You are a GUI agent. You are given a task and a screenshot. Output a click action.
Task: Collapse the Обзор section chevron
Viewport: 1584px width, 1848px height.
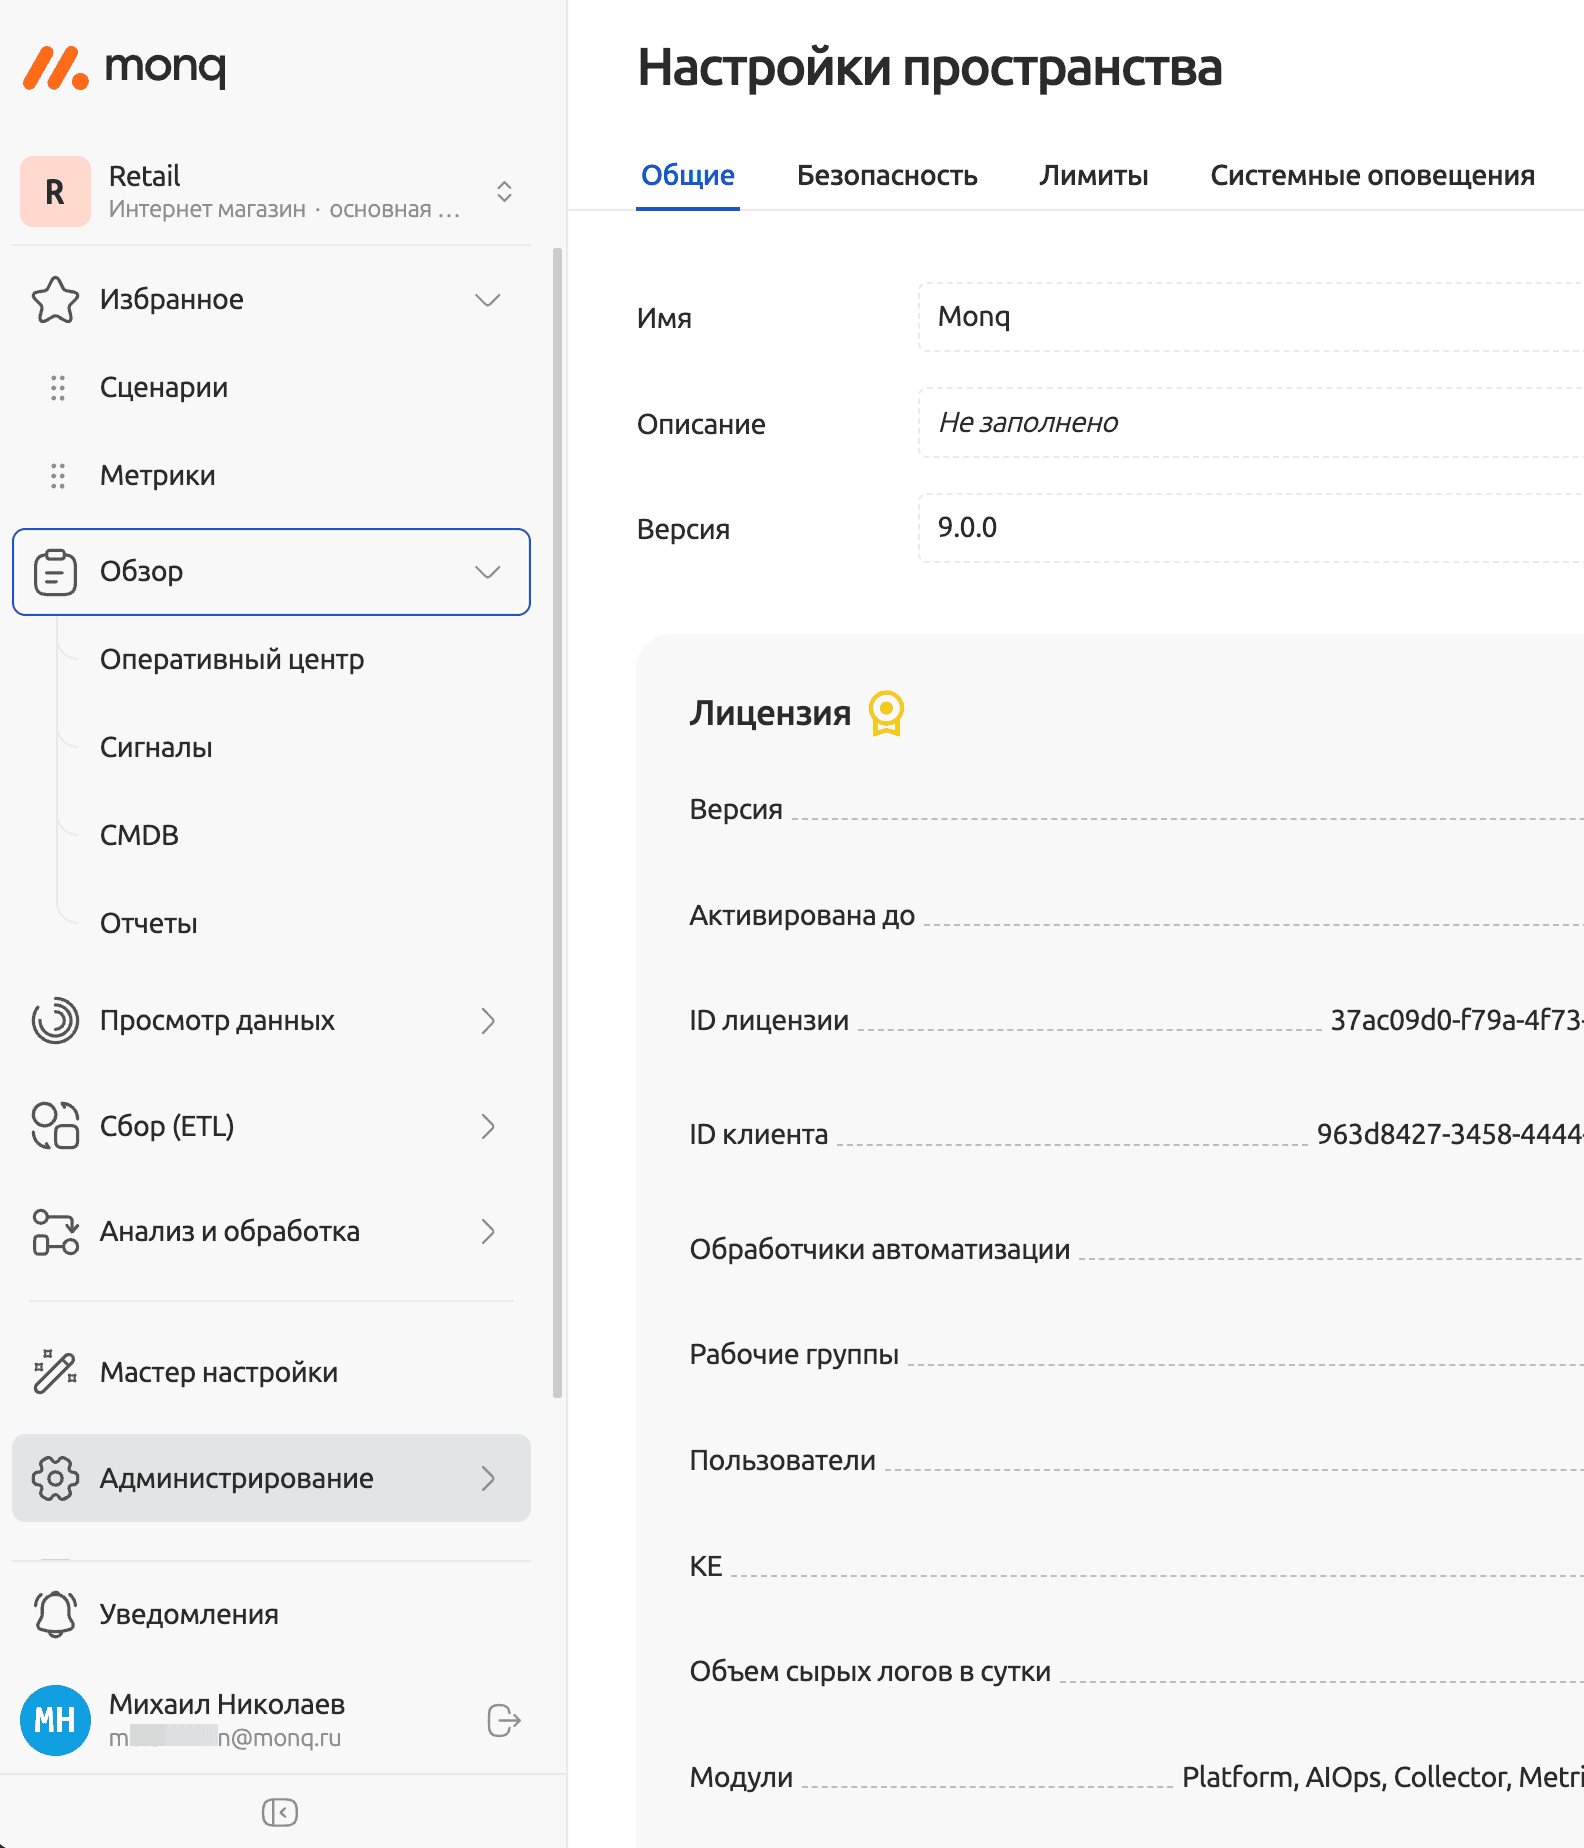click(487, 572)
